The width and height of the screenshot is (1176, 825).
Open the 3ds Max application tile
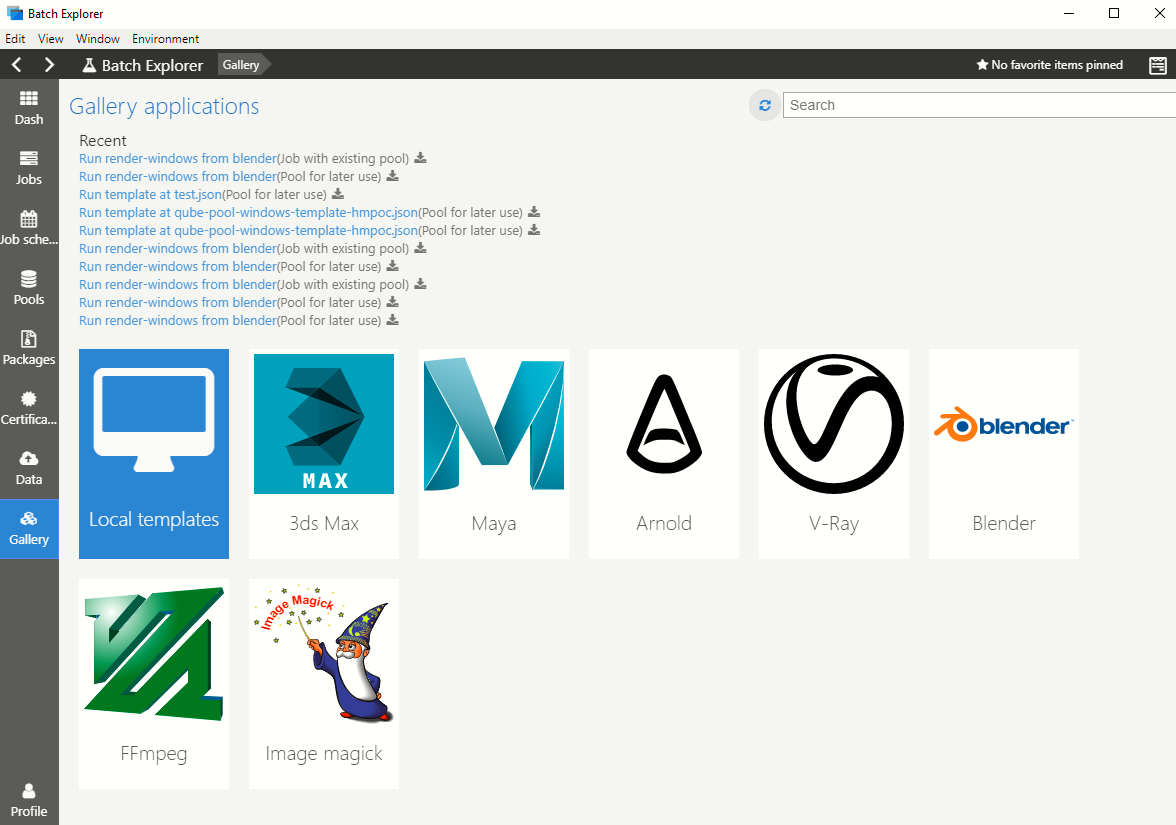tap(324, 454)
